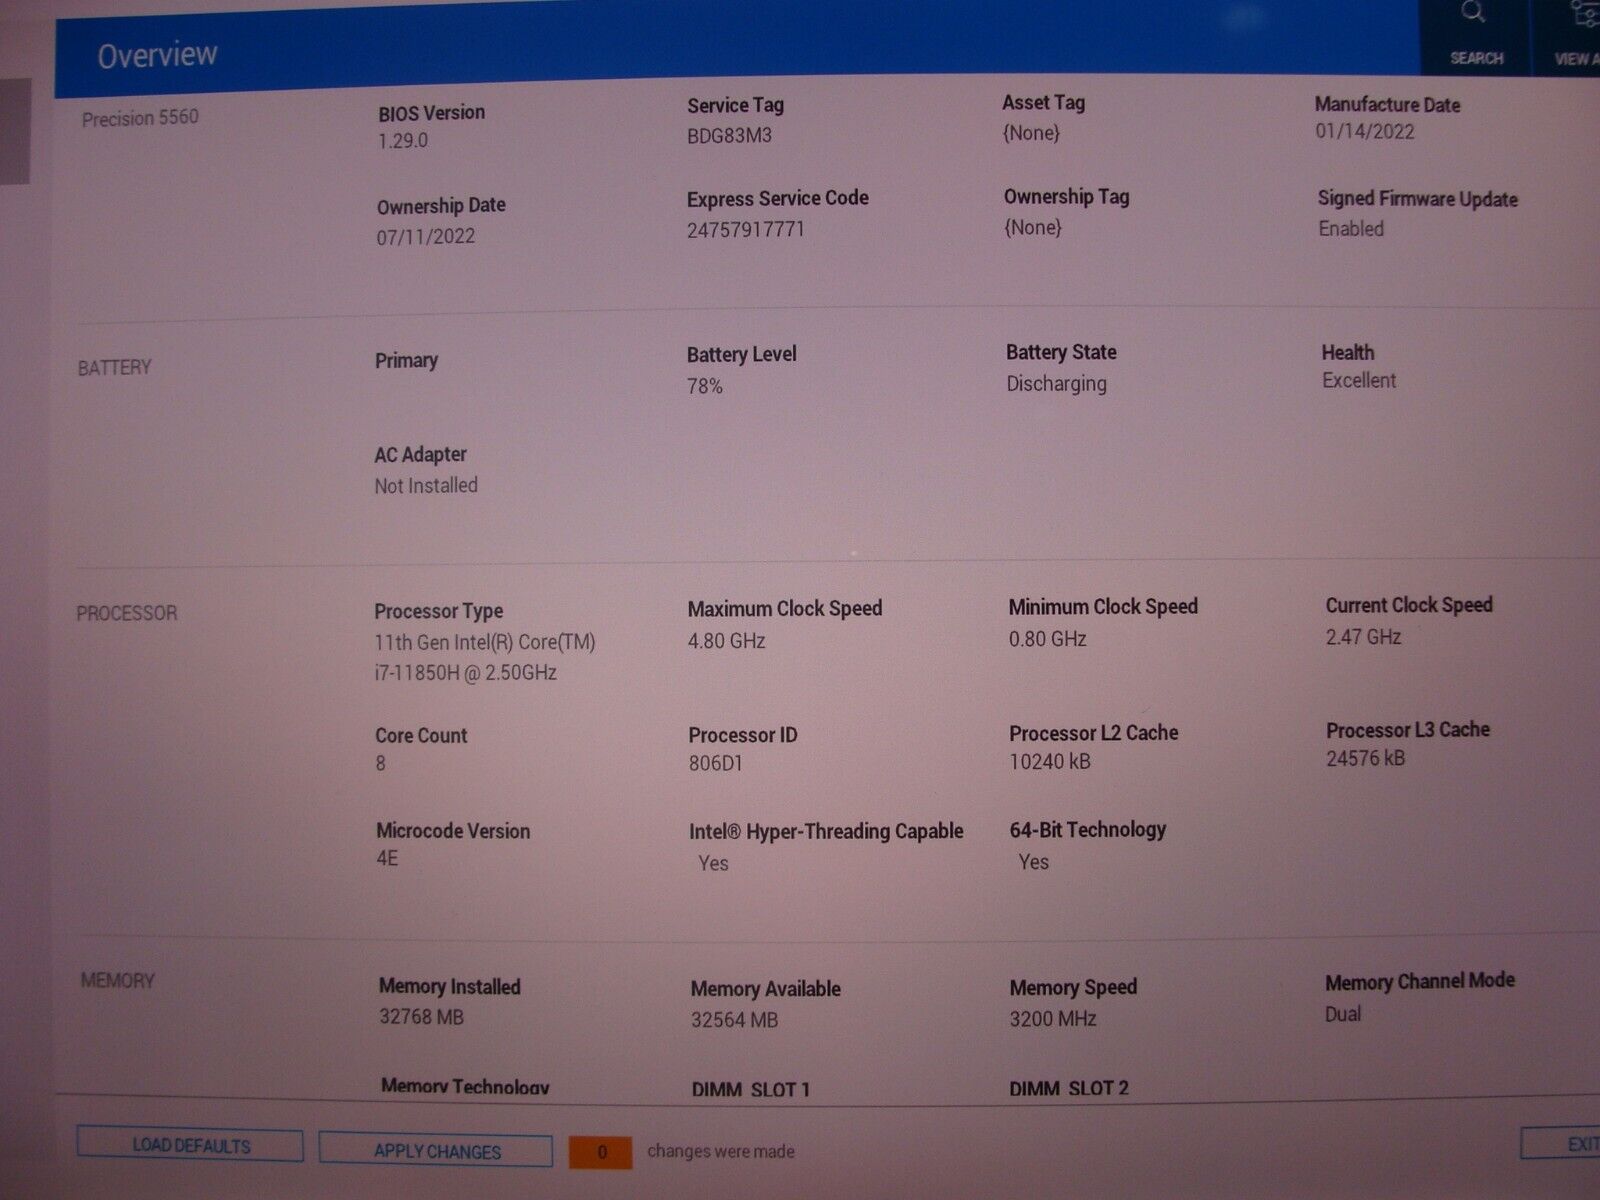Open the Search magnifier icon

1474,14
